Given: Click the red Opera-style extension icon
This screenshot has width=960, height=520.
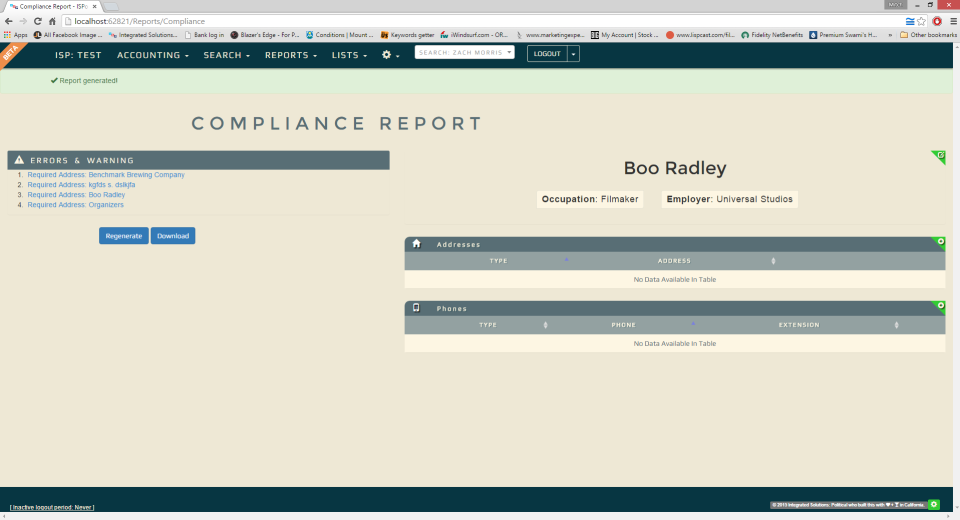Looking at the screenshot, I should point(937,21).
